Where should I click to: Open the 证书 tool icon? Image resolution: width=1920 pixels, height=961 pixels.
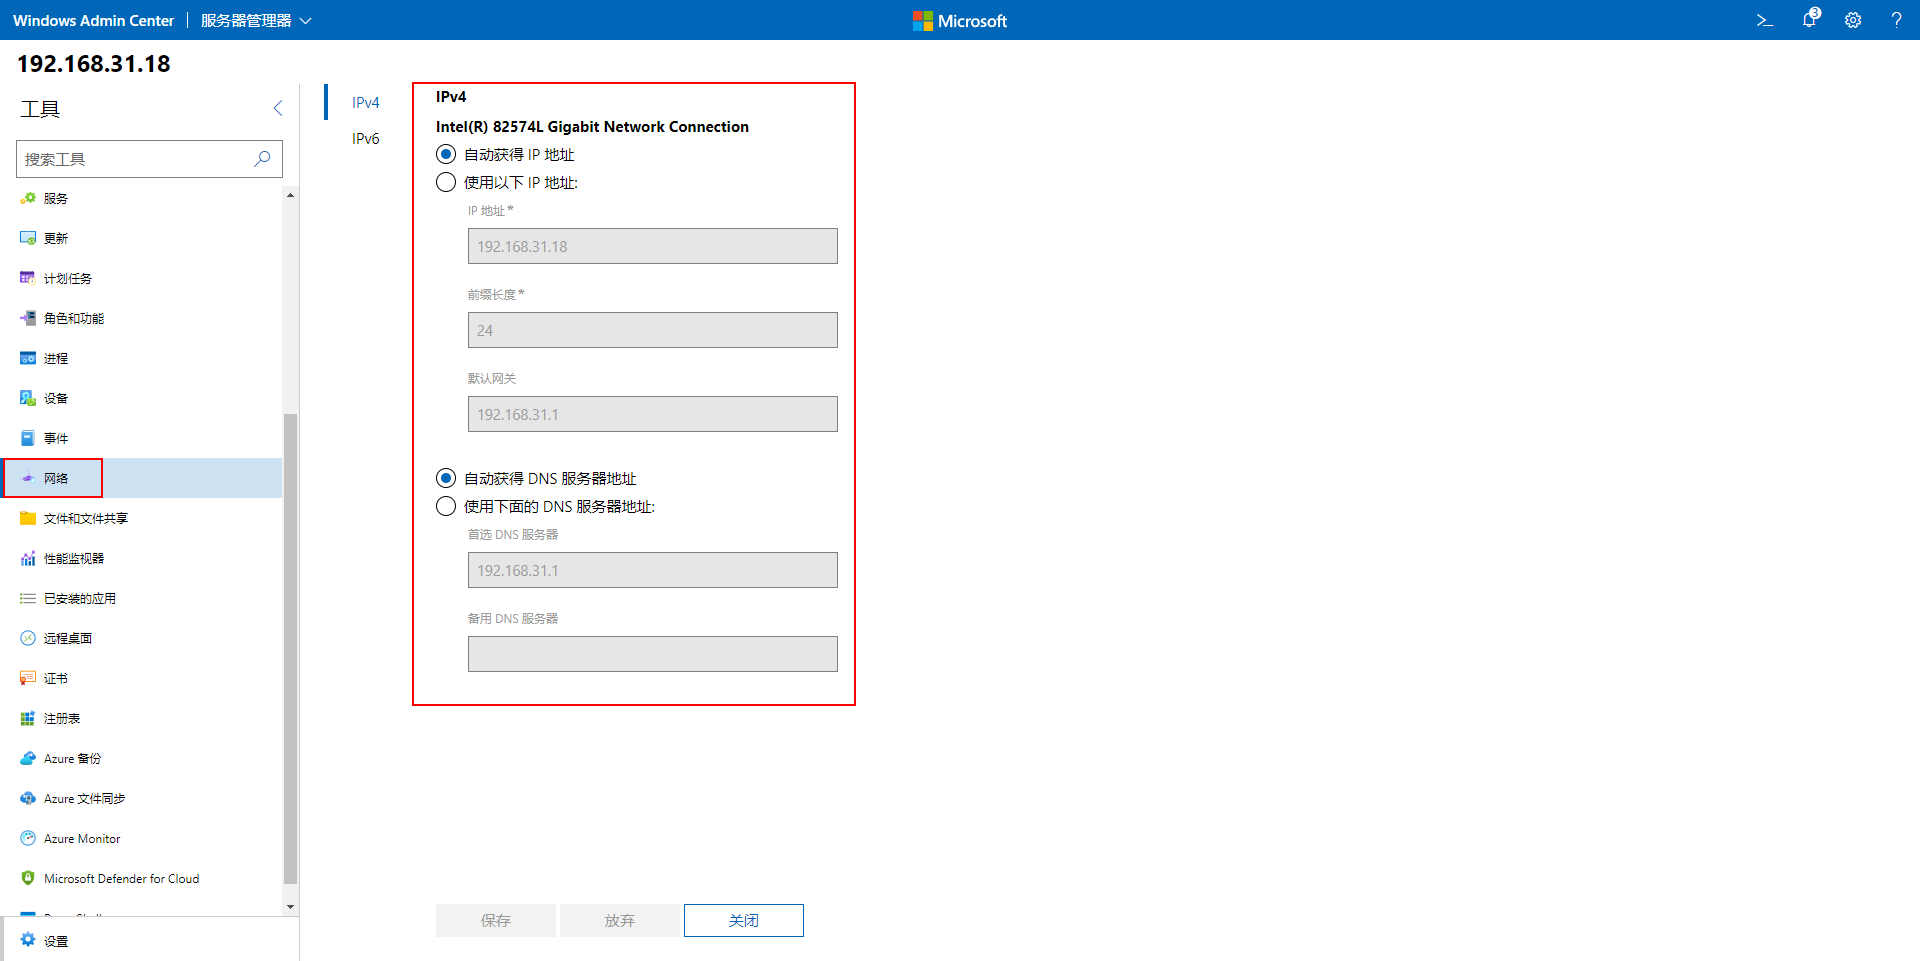(28, 678)
